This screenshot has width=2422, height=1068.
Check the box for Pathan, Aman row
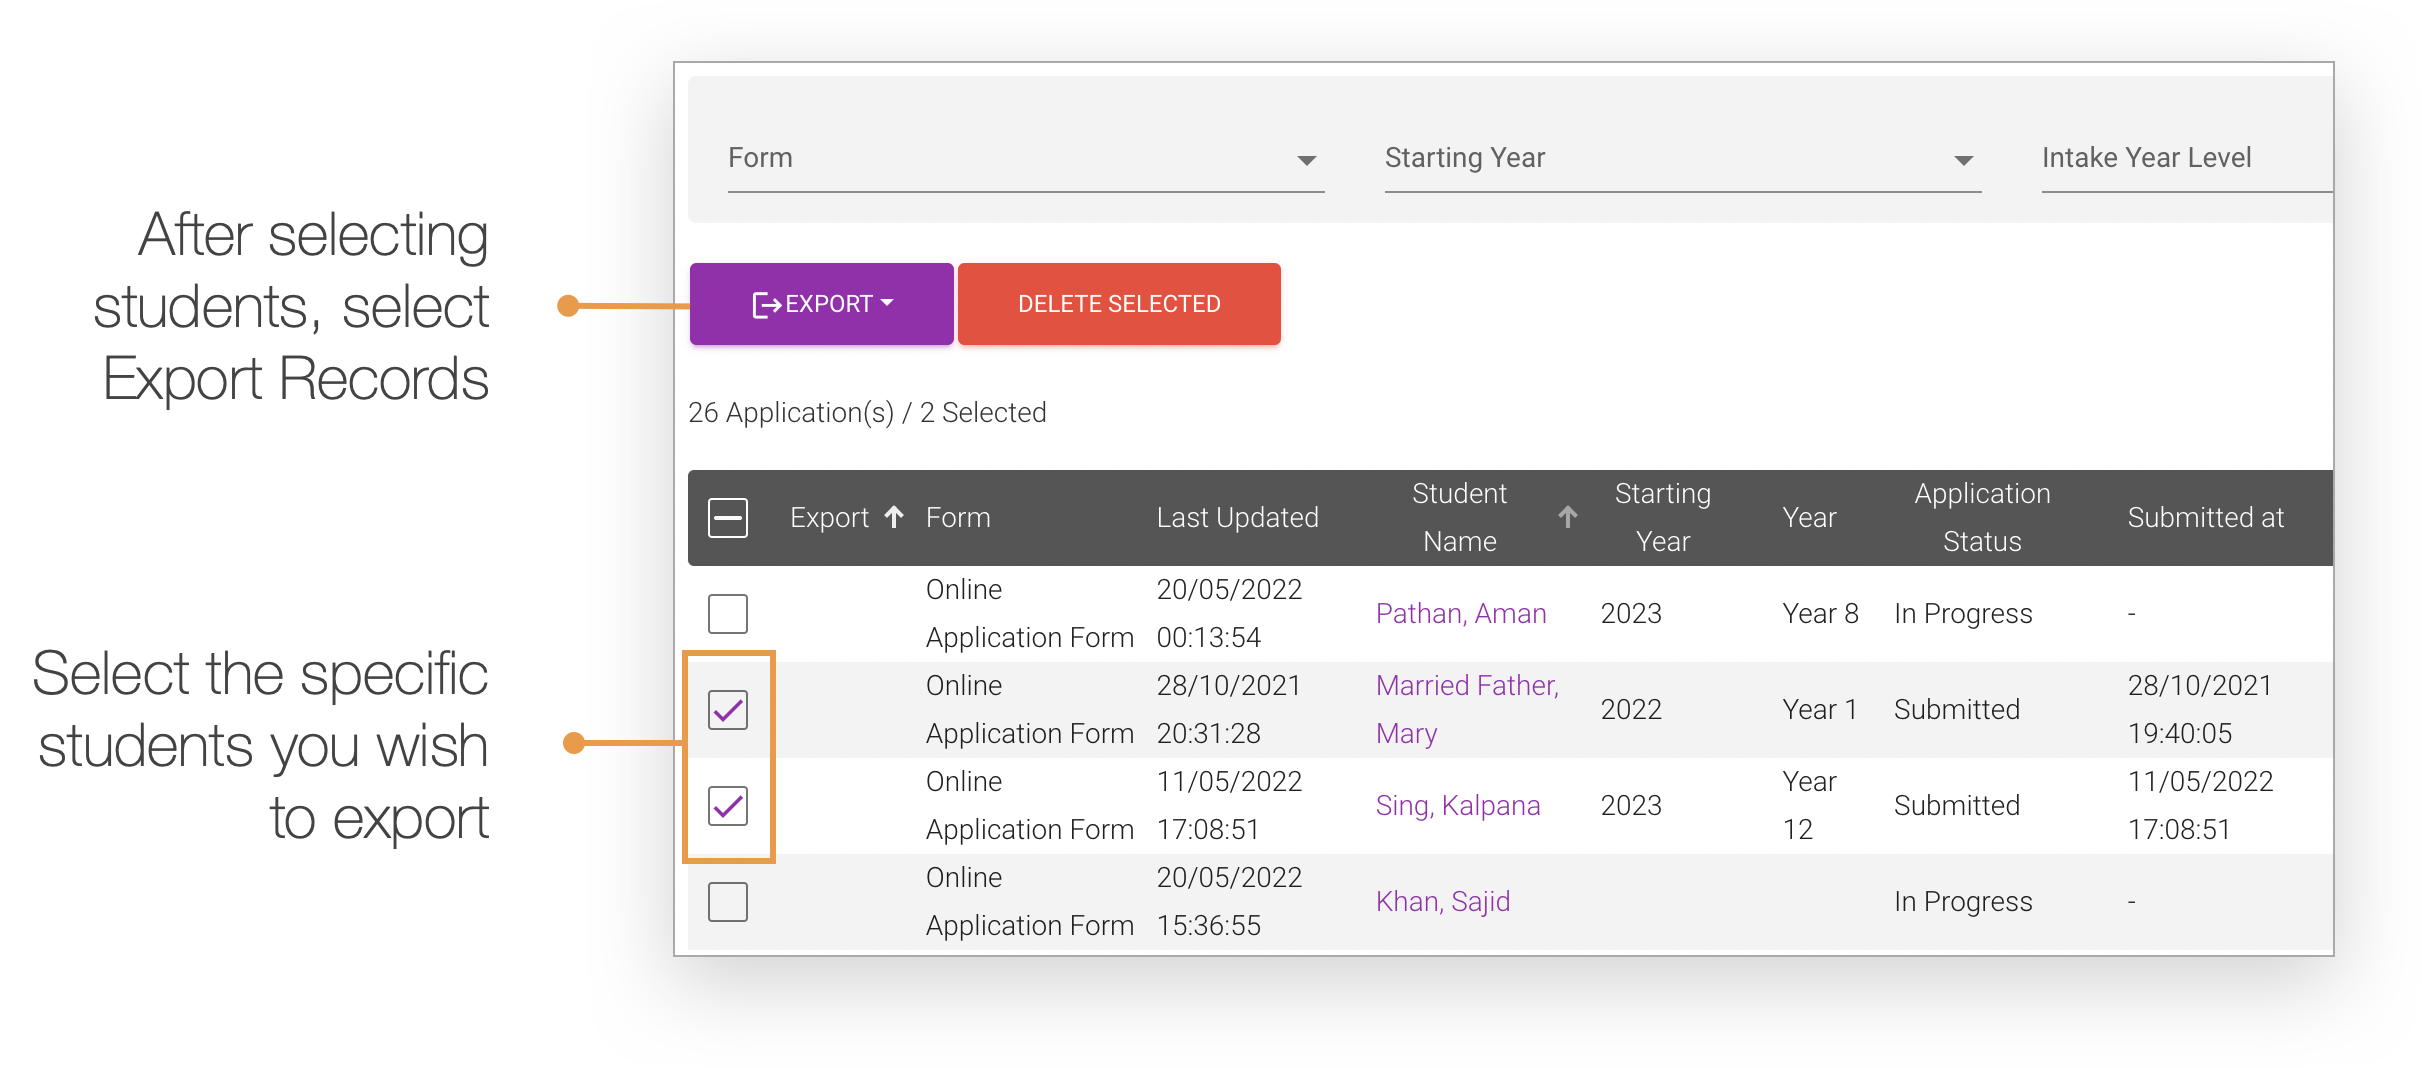[x=727, y=613]
